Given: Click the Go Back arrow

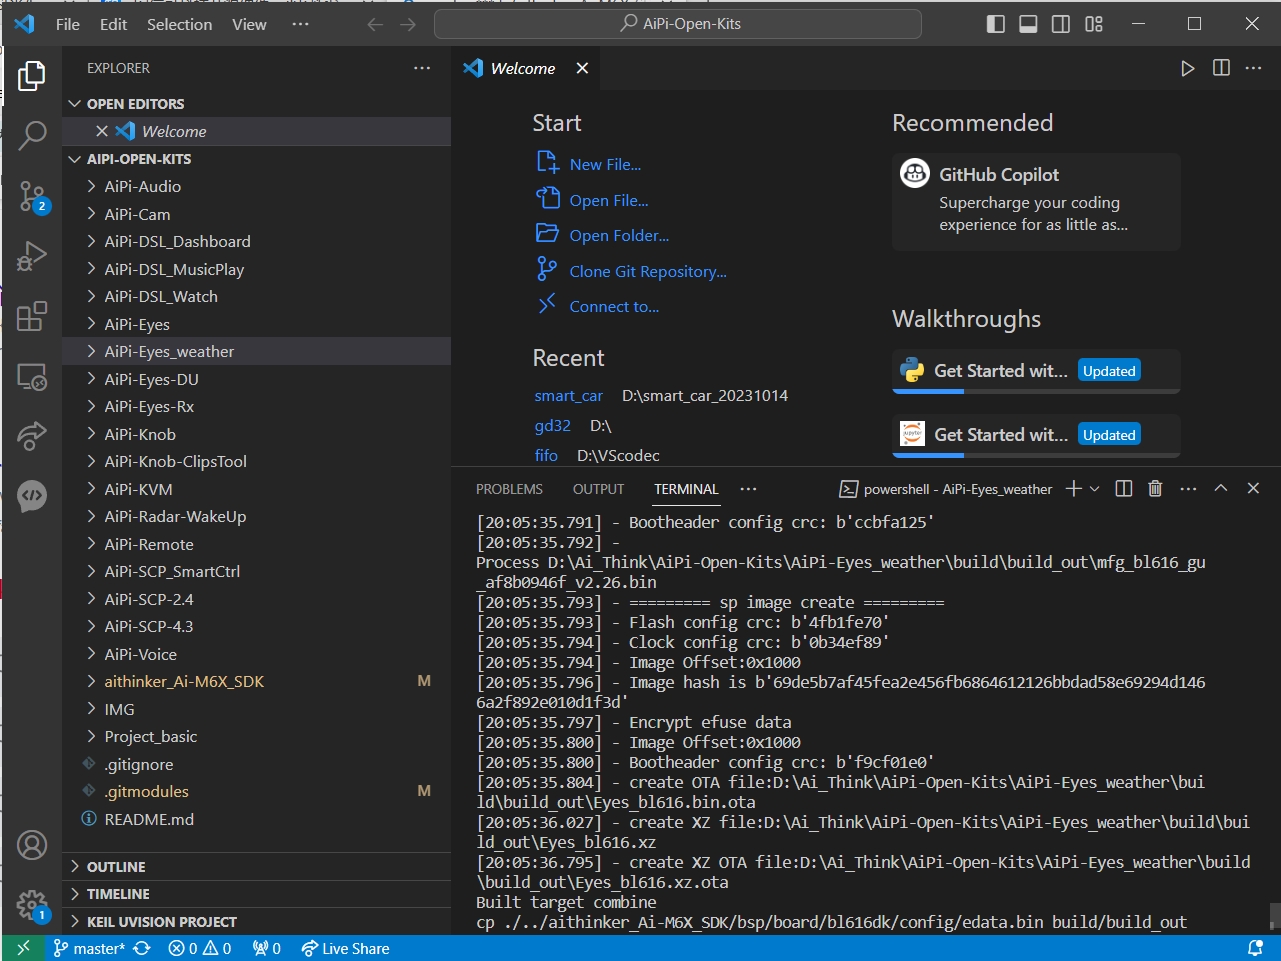Looking at the screenshot, I should [375, 24].
